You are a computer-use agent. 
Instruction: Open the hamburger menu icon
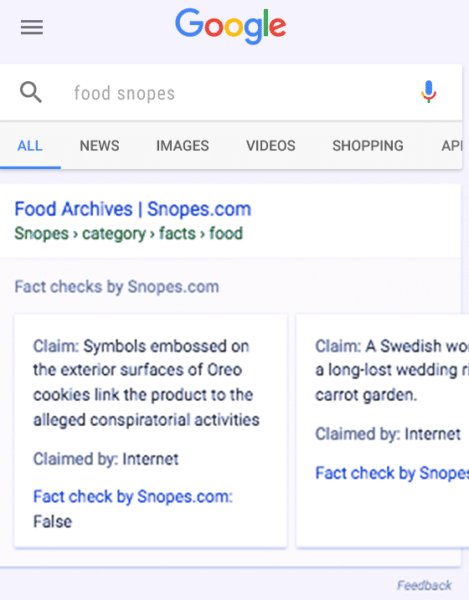[32, 28]
